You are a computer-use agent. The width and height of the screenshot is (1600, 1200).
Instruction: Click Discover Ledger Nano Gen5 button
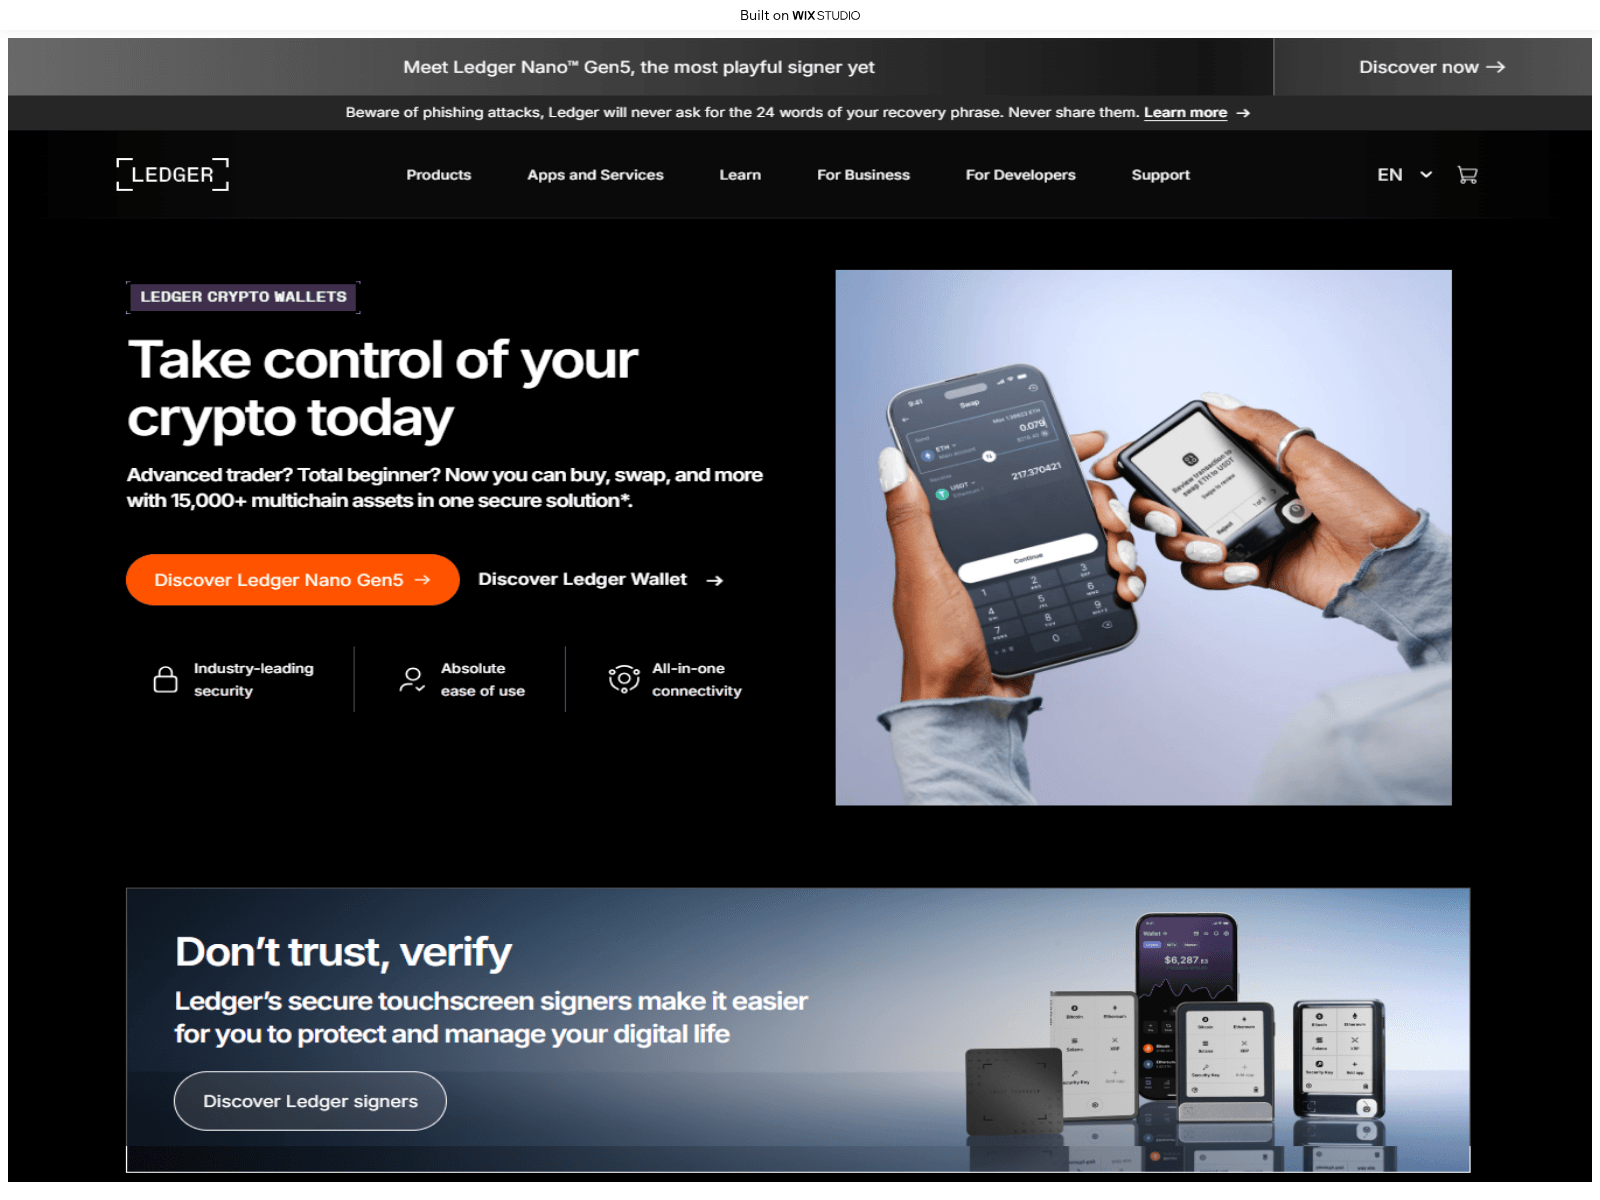click(x=292, y=580)
